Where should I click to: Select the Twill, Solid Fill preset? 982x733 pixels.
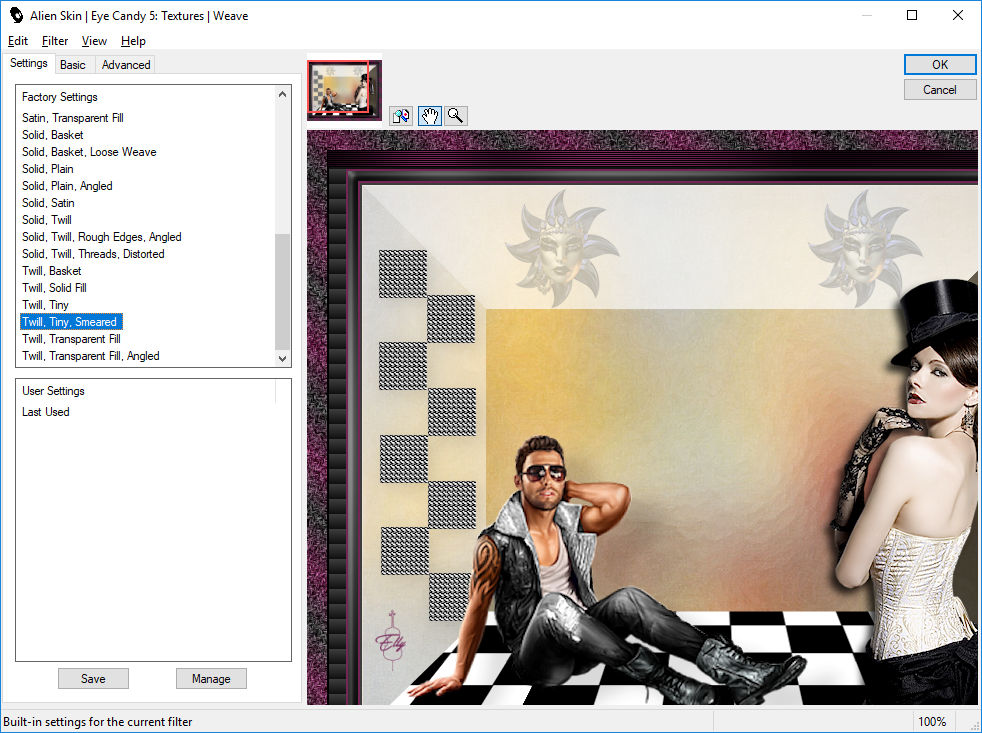coord(54,287)
